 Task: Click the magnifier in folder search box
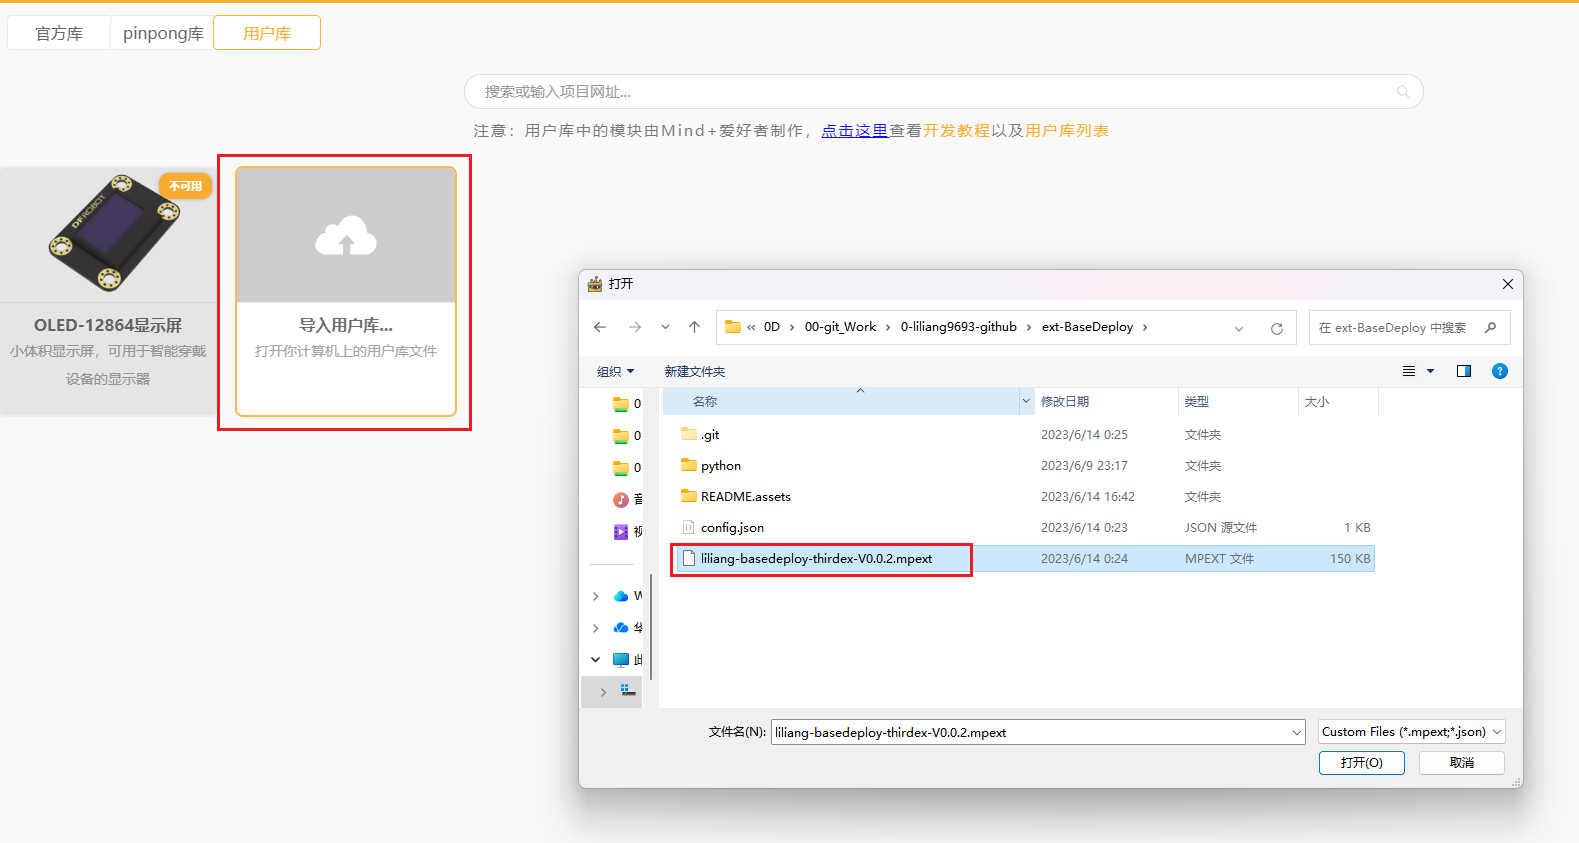1491,327
